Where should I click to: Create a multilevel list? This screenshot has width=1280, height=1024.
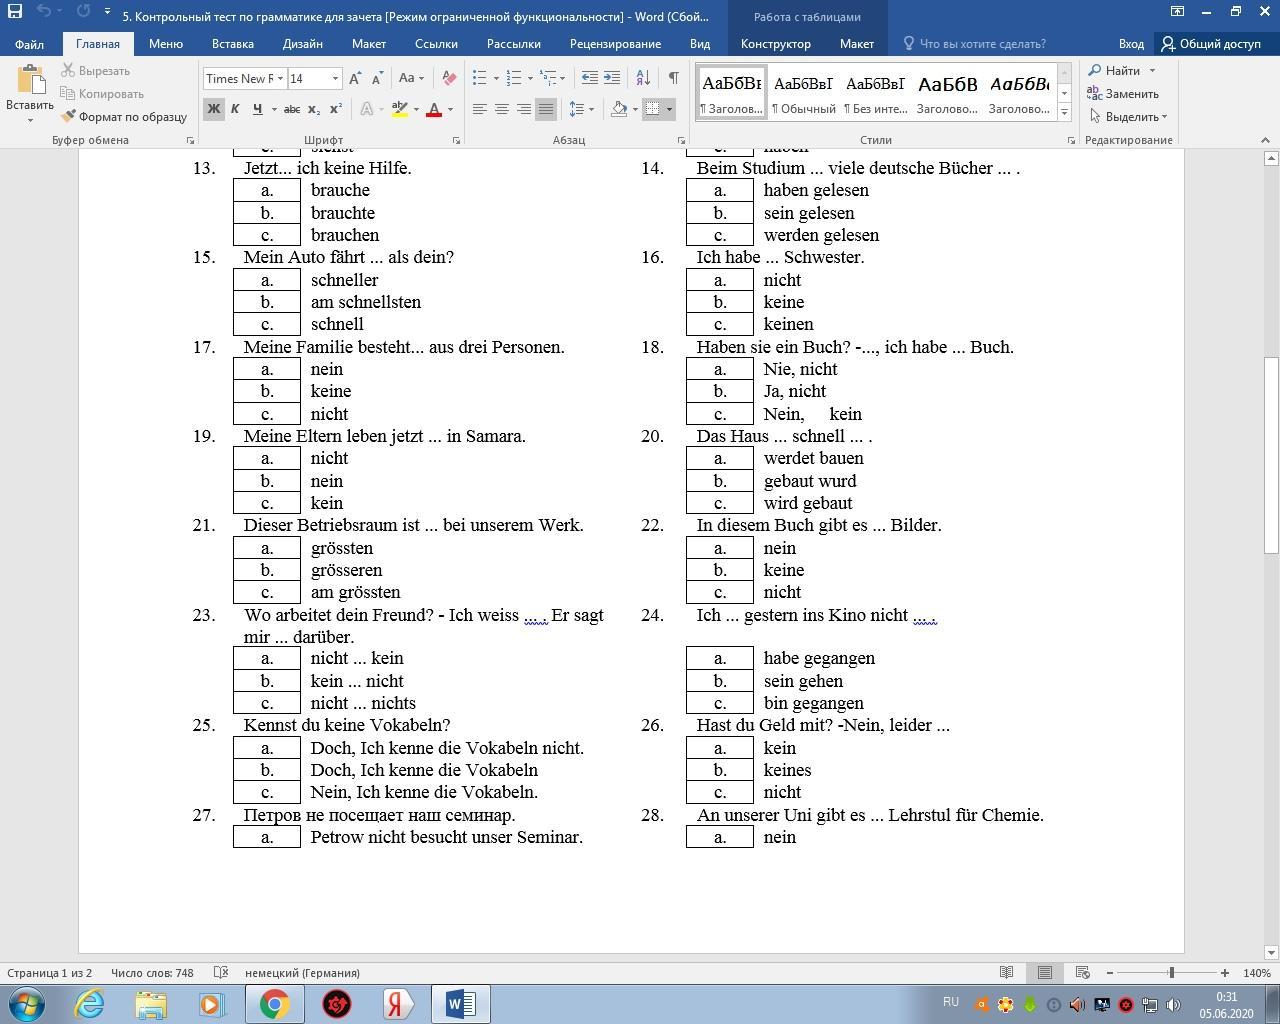[548, 78]
